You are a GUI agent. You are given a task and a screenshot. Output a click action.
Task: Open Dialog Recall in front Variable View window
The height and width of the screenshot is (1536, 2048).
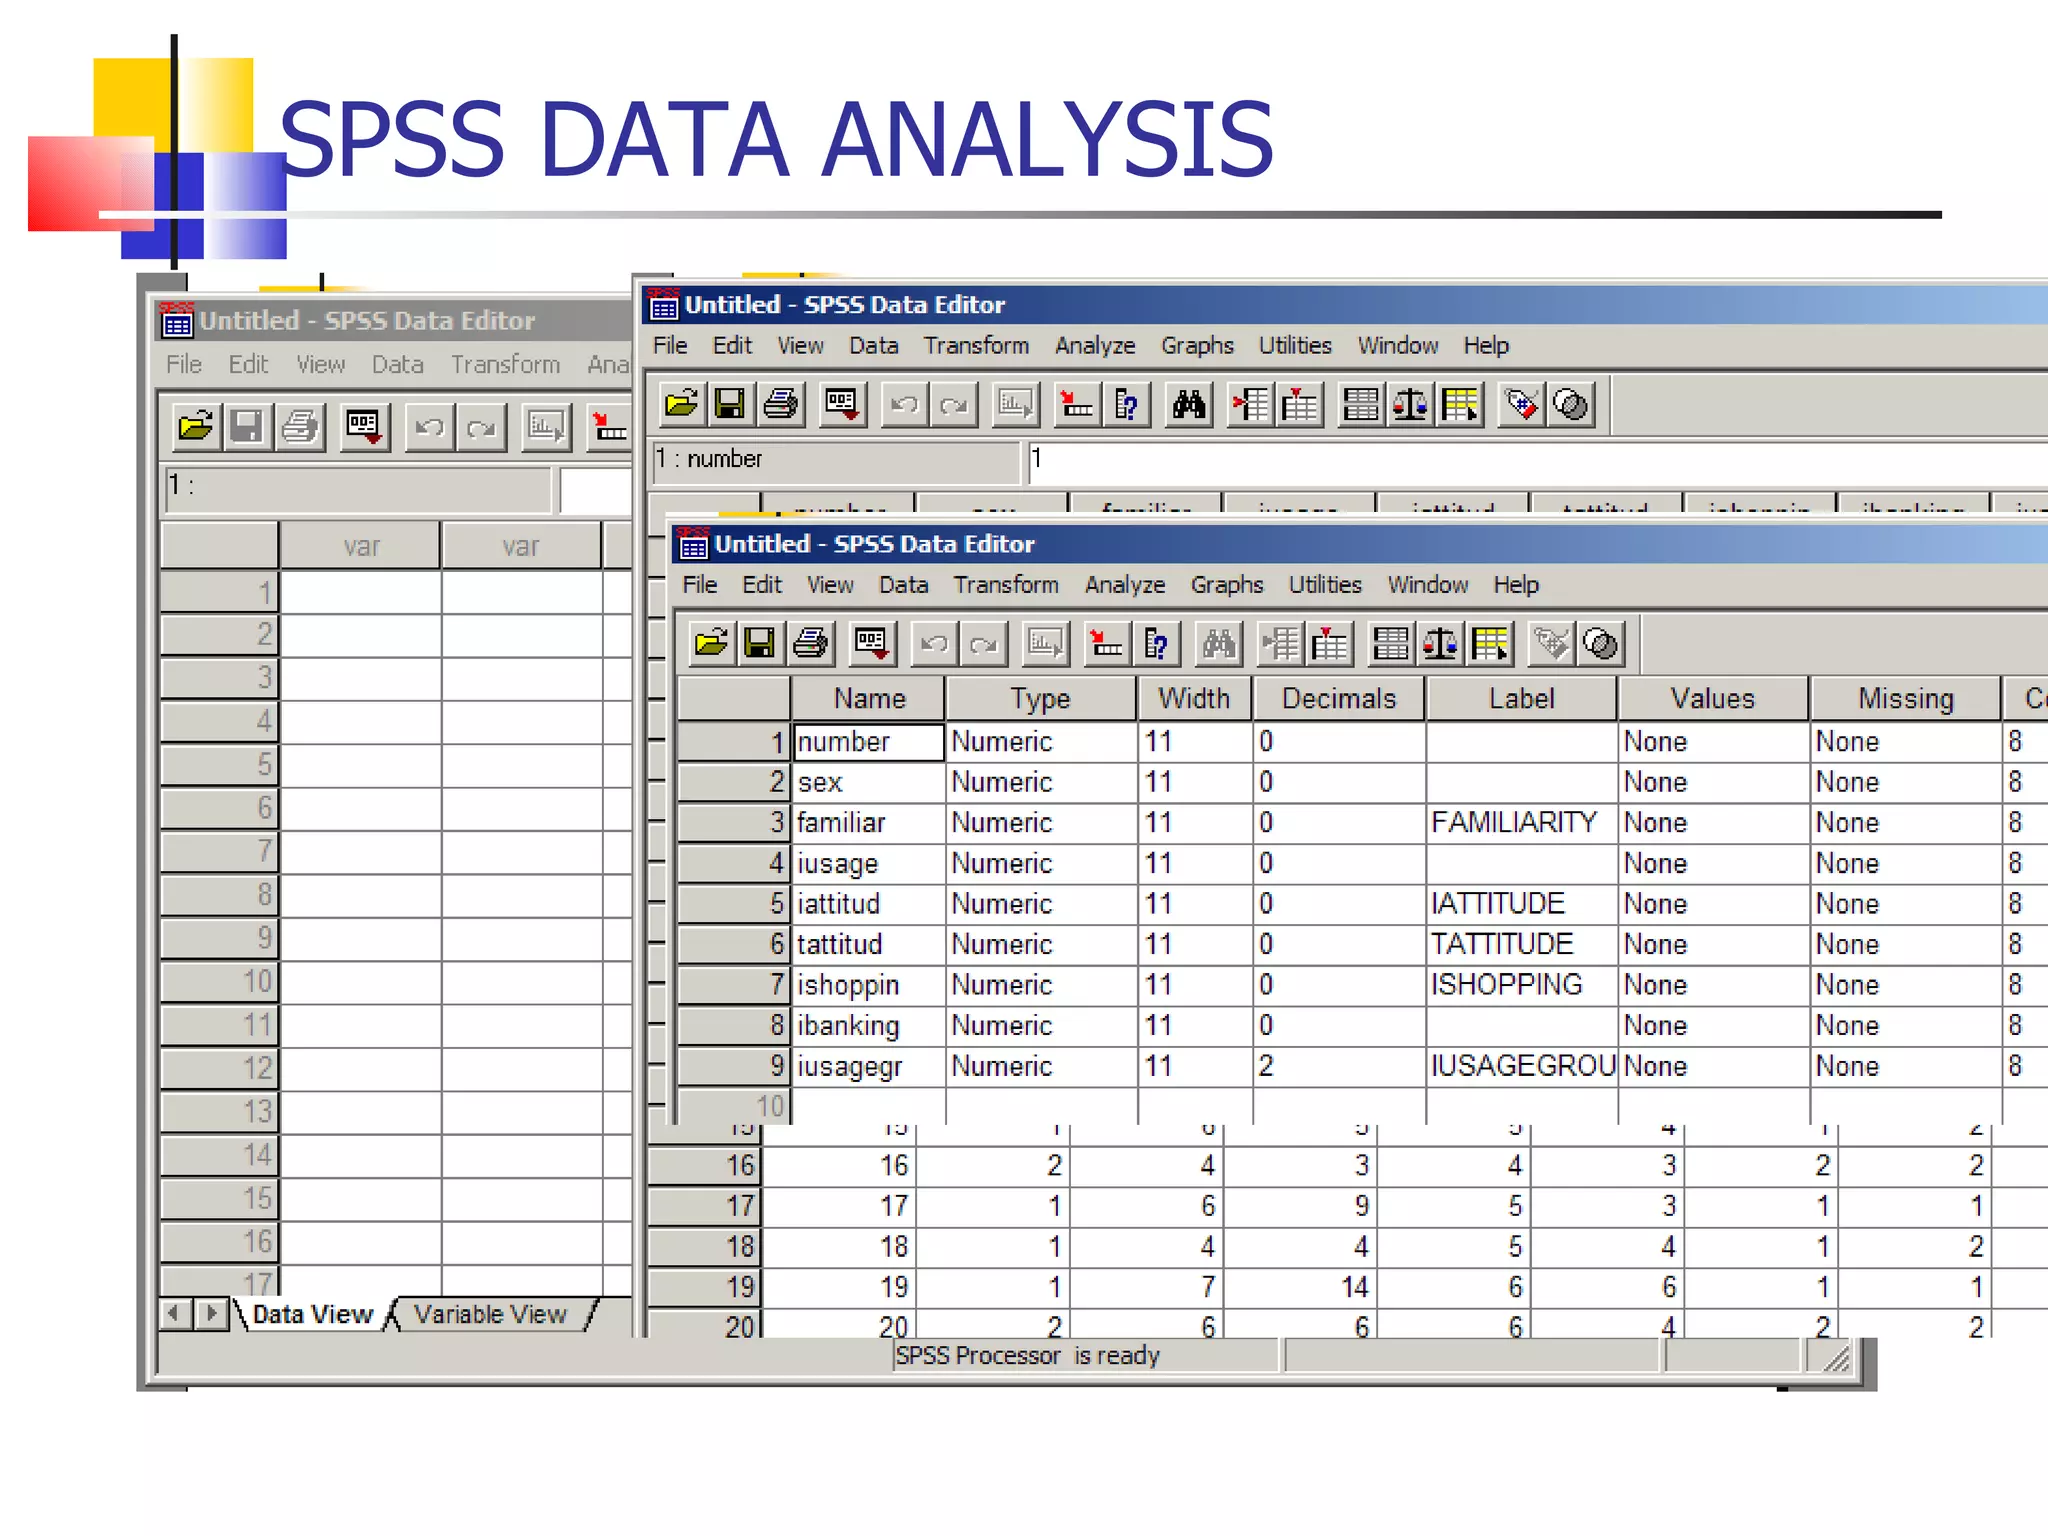[x=872, y=643]
